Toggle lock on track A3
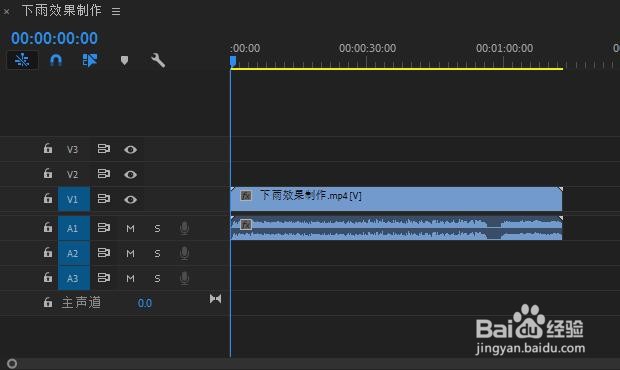 point(48,278)
